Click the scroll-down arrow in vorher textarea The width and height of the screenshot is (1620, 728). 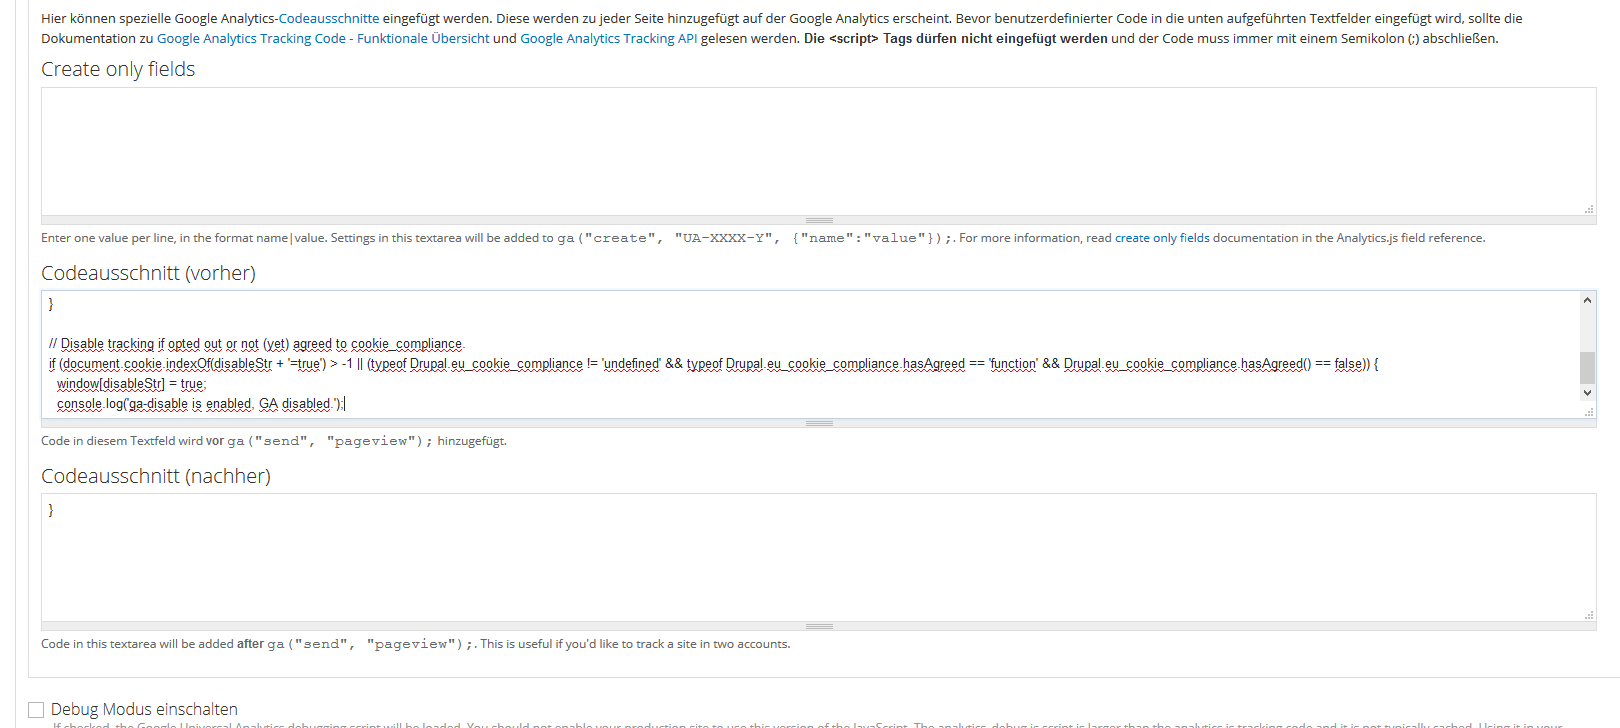tap(1587, 393)
